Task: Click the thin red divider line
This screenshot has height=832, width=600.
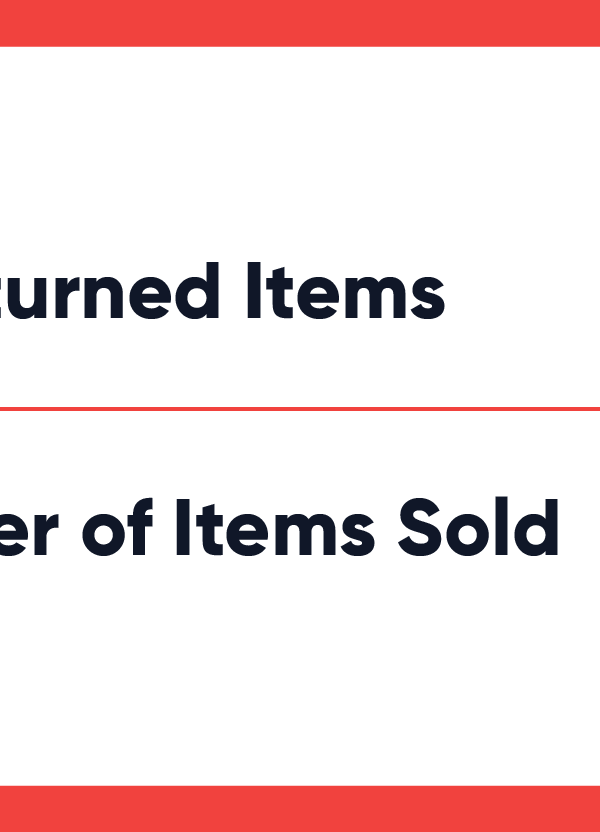Action: pos(300,409)
